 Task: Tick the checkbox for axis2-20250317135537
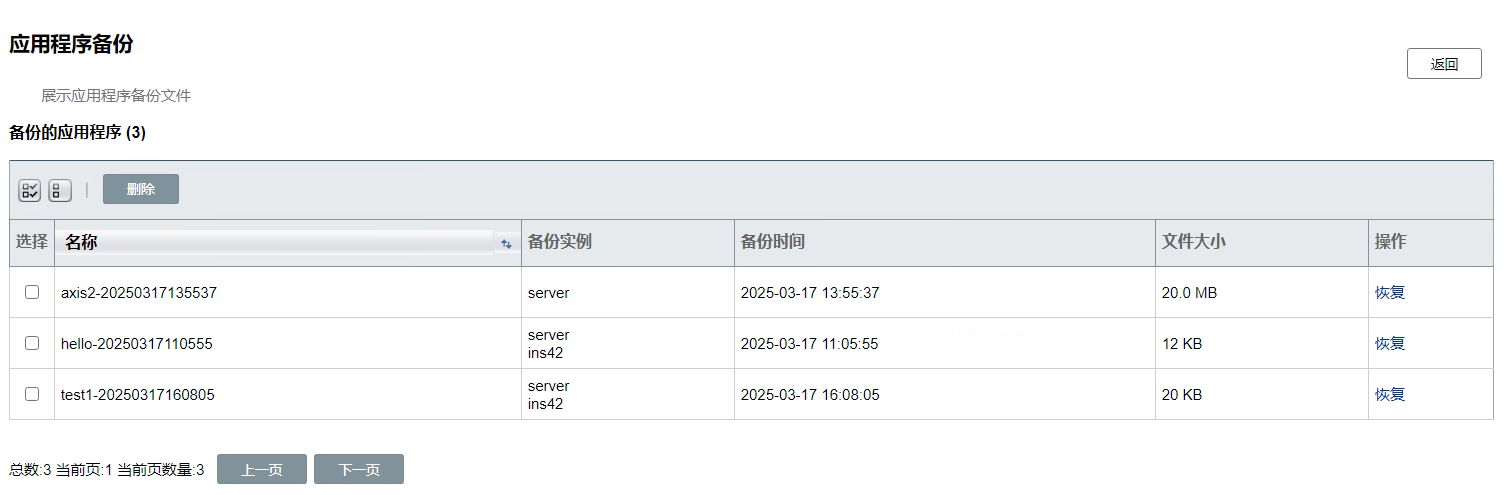[32, 292]
